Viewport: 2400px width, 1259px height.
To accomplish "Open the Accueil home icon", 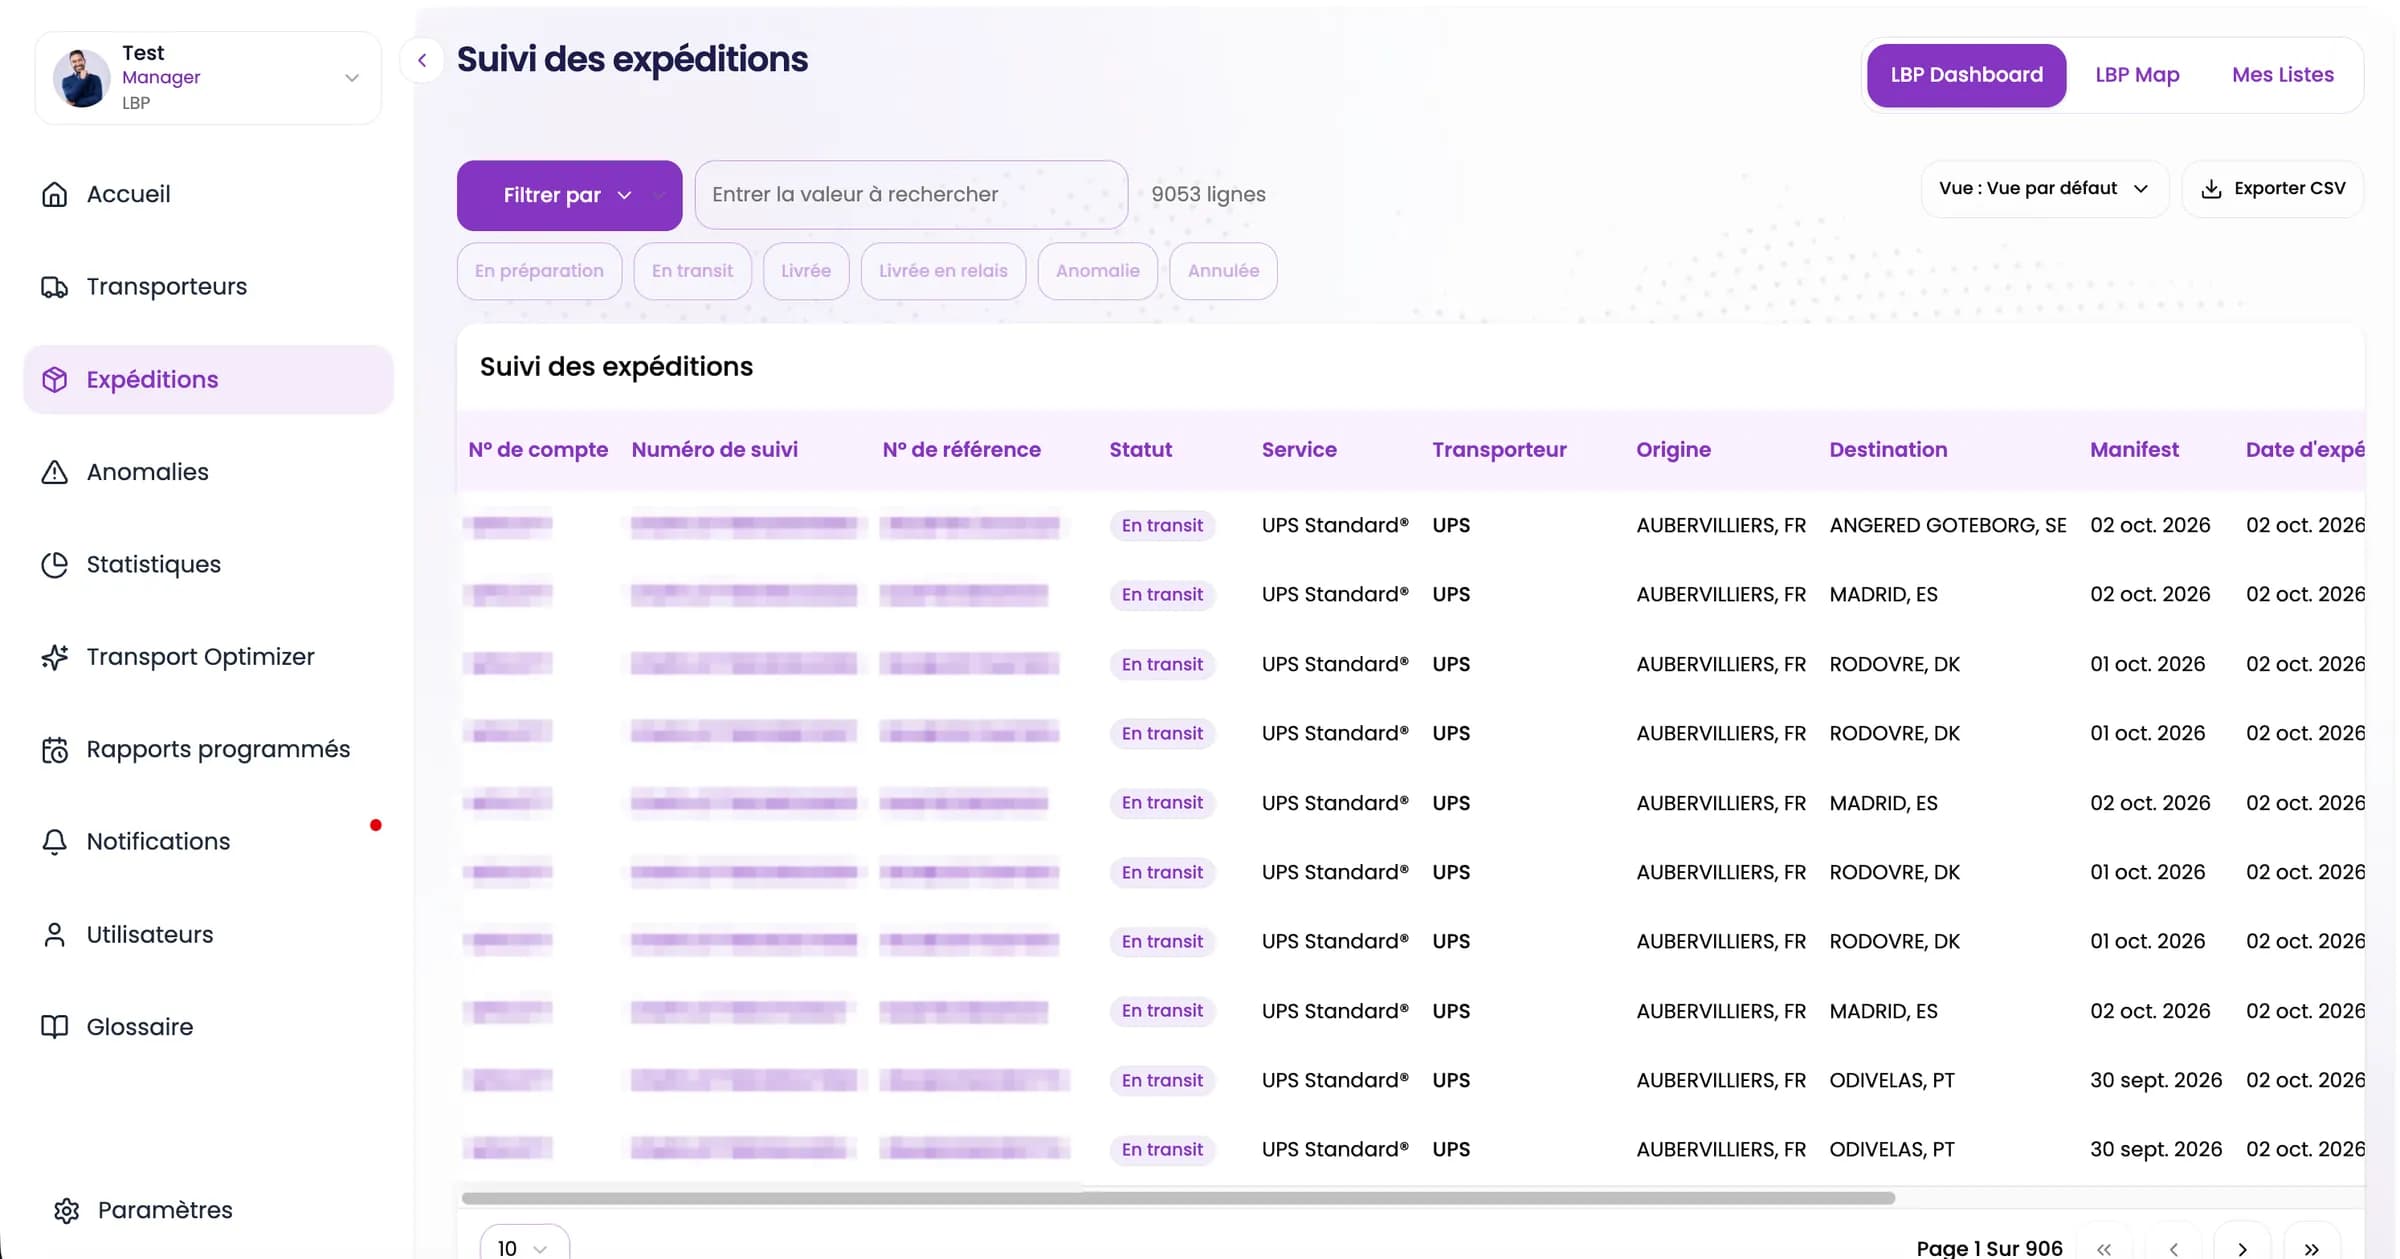I will point(54,194).
